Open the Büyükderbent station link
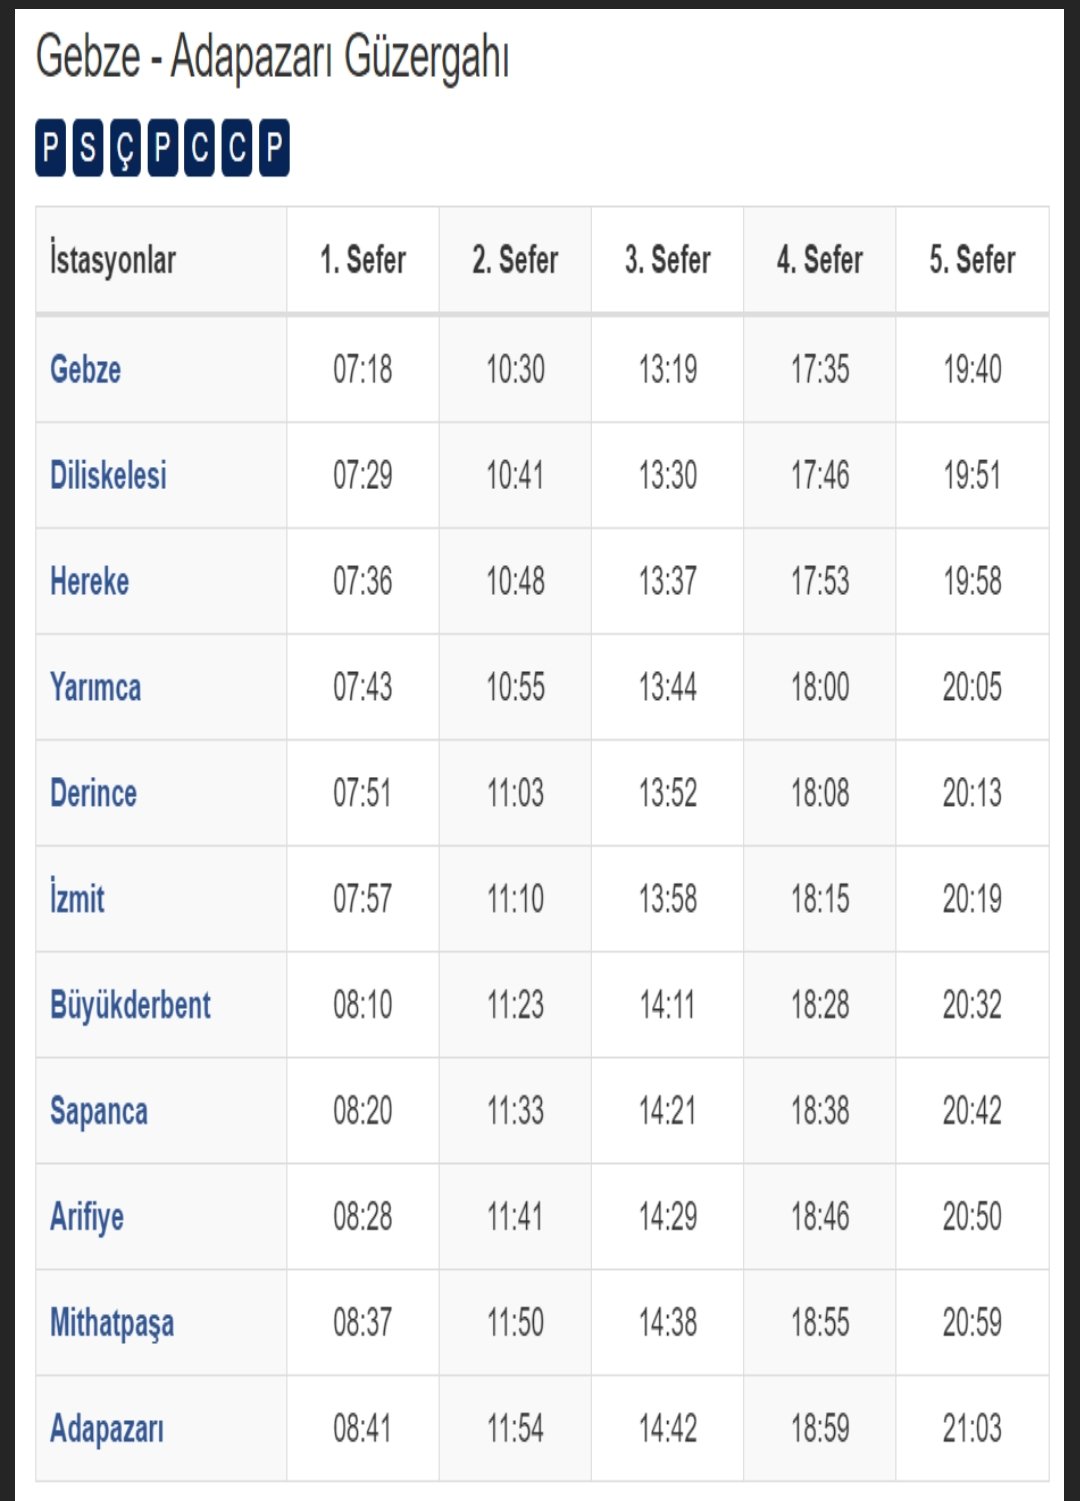 130,1005
